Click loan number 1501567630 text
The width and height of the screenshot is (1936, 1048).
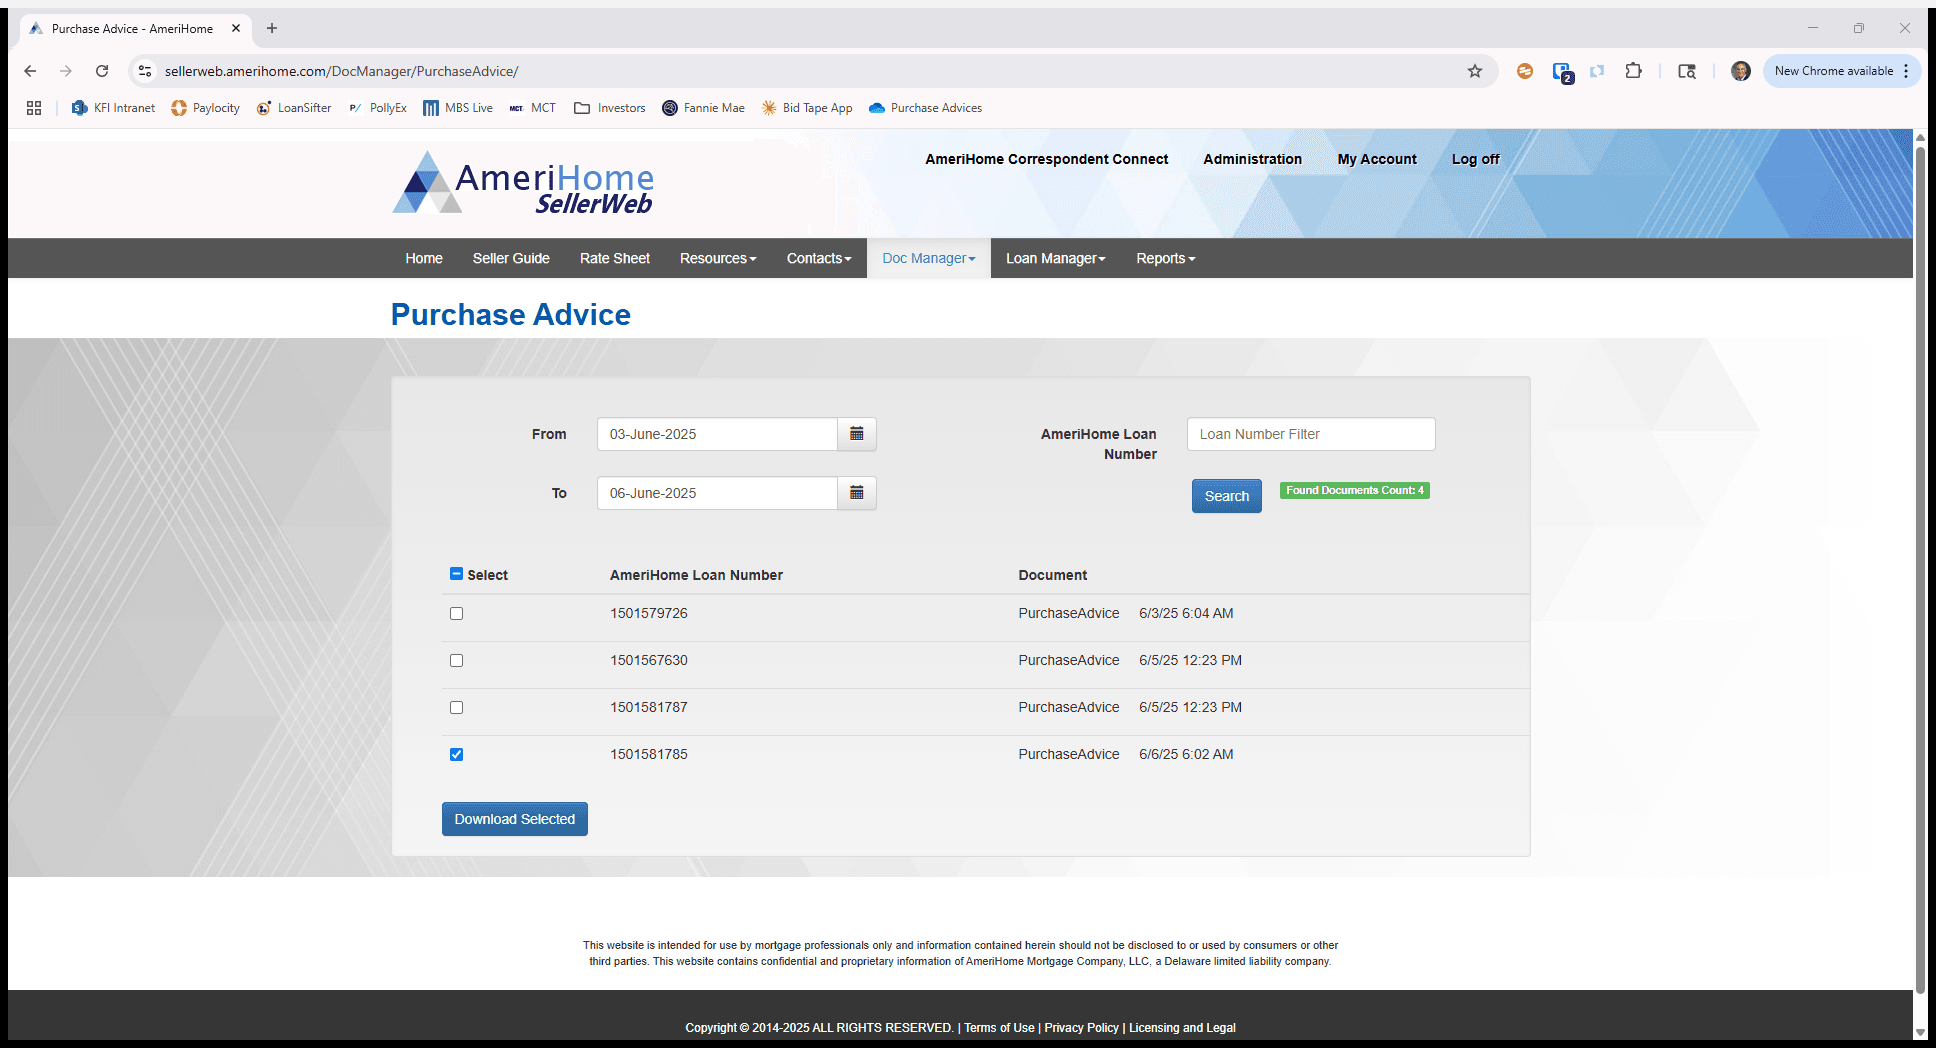click(x=649, y=660)
